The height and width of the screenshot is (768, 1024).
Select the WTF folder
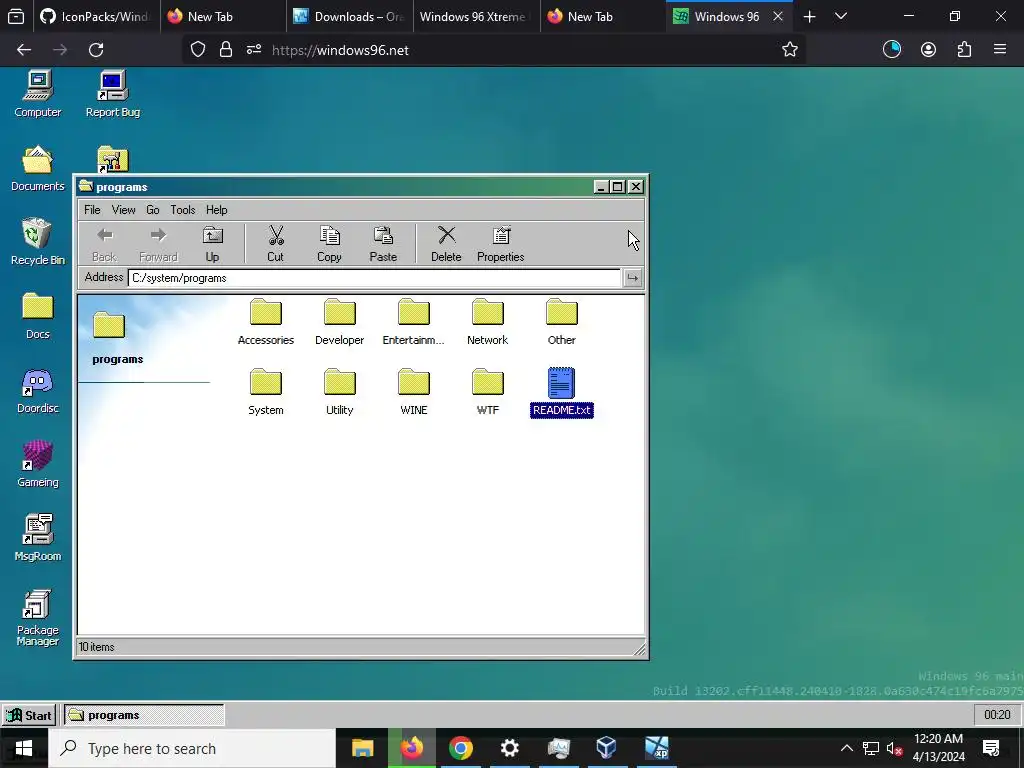pyautogui.click(x=488, y=392)
